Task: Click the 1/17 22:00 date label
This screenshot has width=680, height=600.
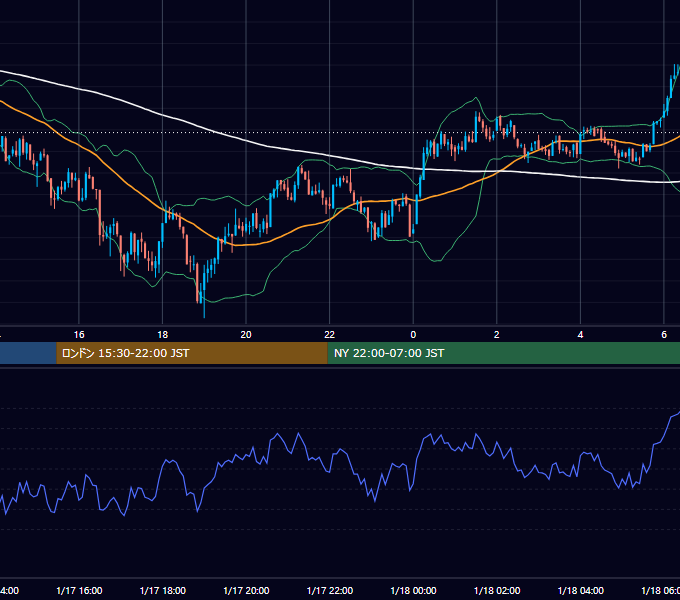Action: [330, 590]
